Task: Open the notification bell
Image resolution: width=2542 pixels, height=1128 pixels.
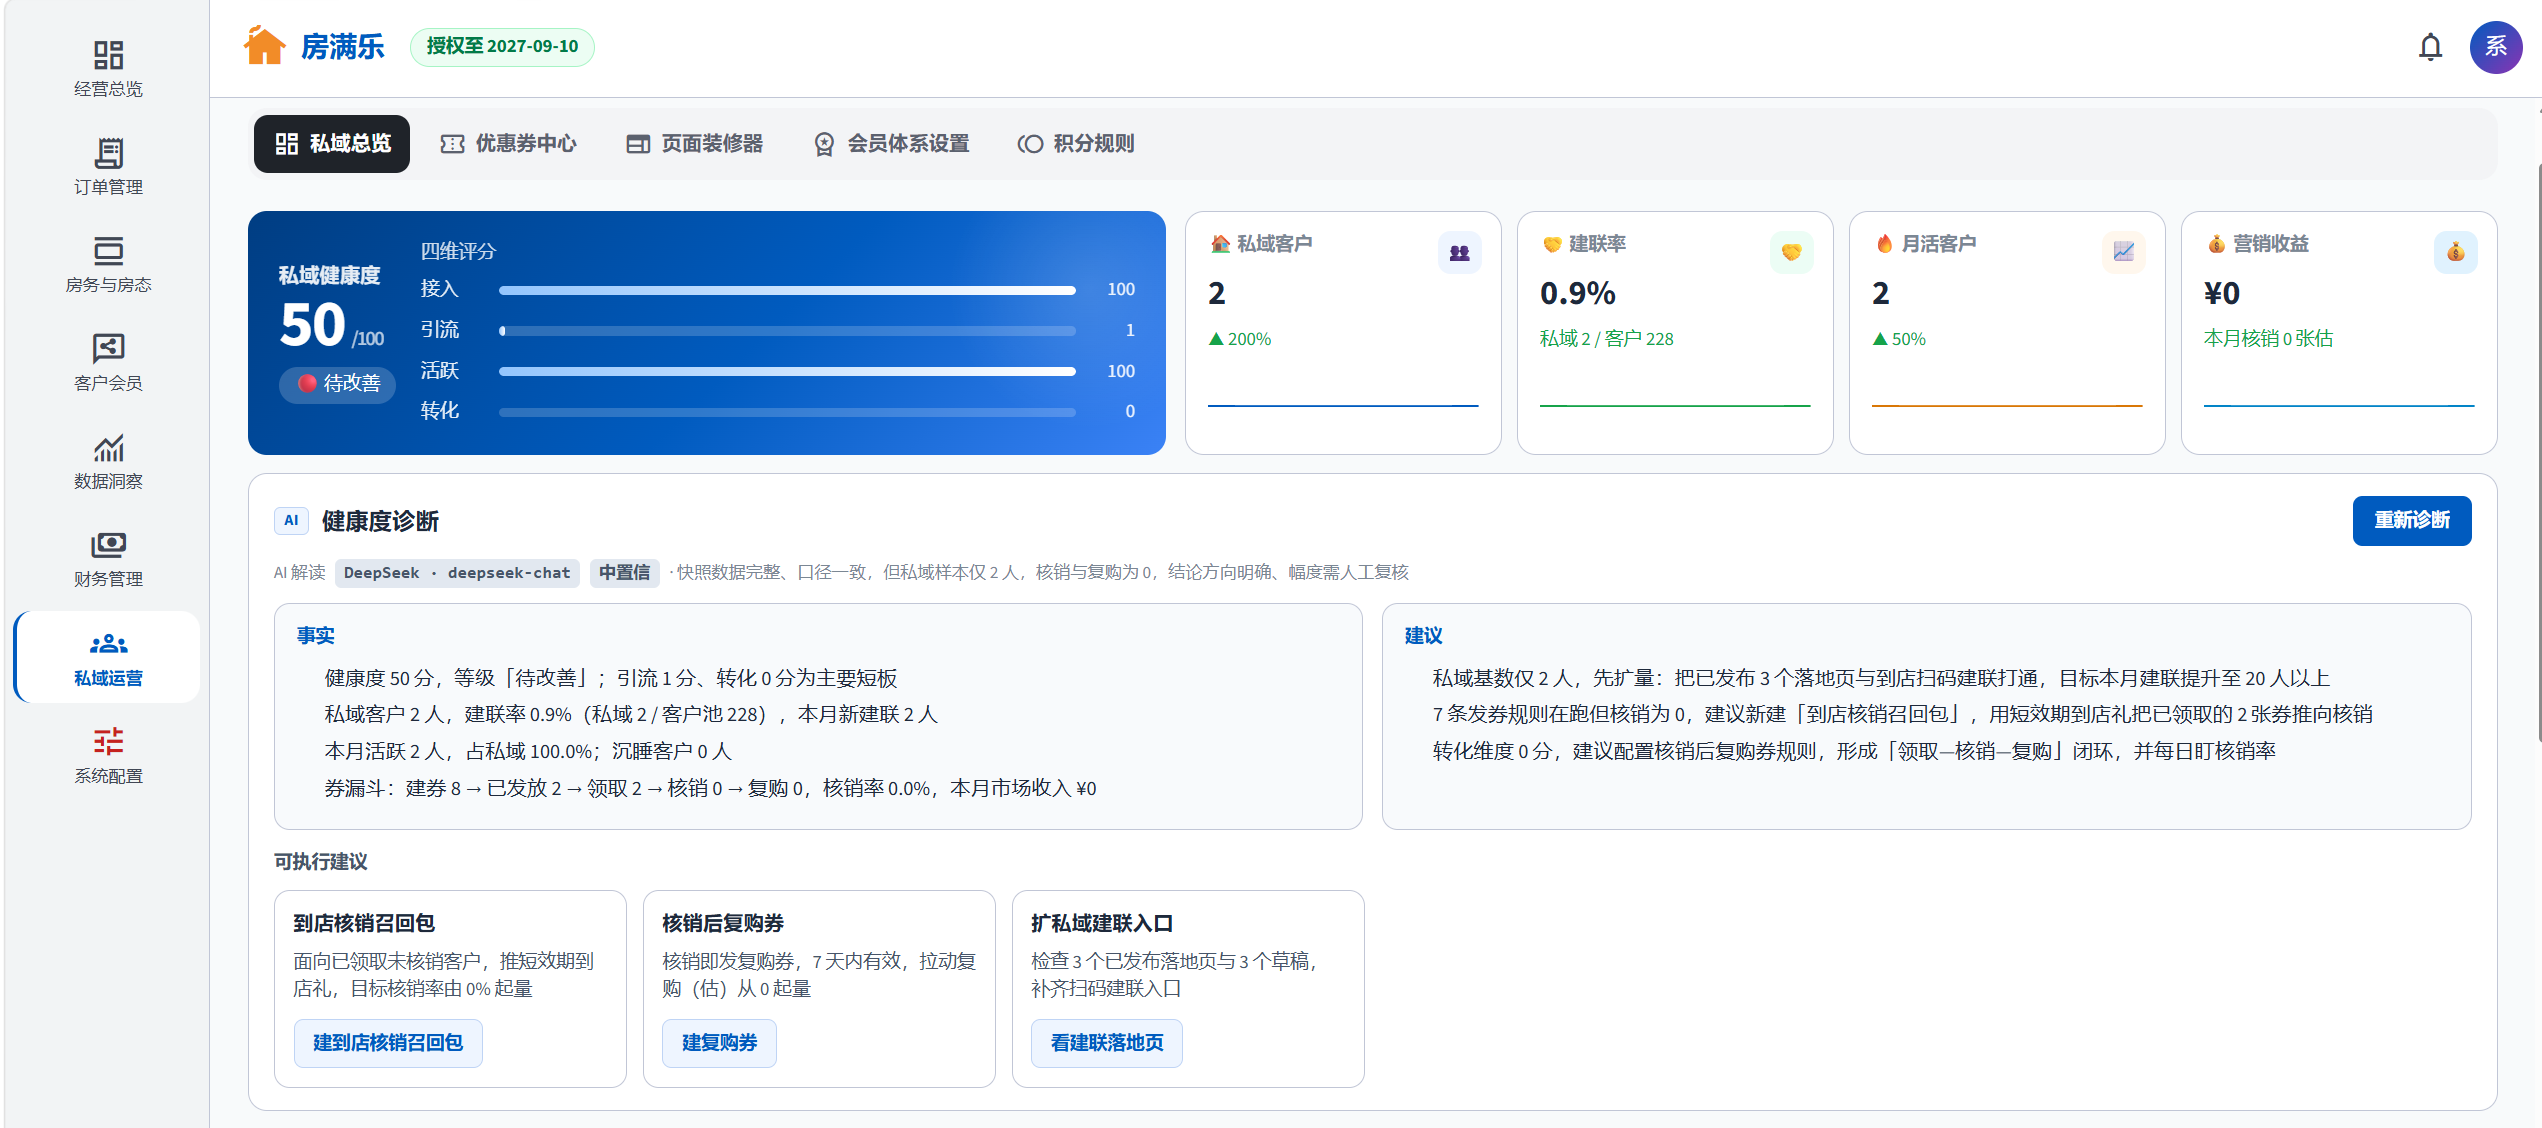Action: coord(2430,47)
